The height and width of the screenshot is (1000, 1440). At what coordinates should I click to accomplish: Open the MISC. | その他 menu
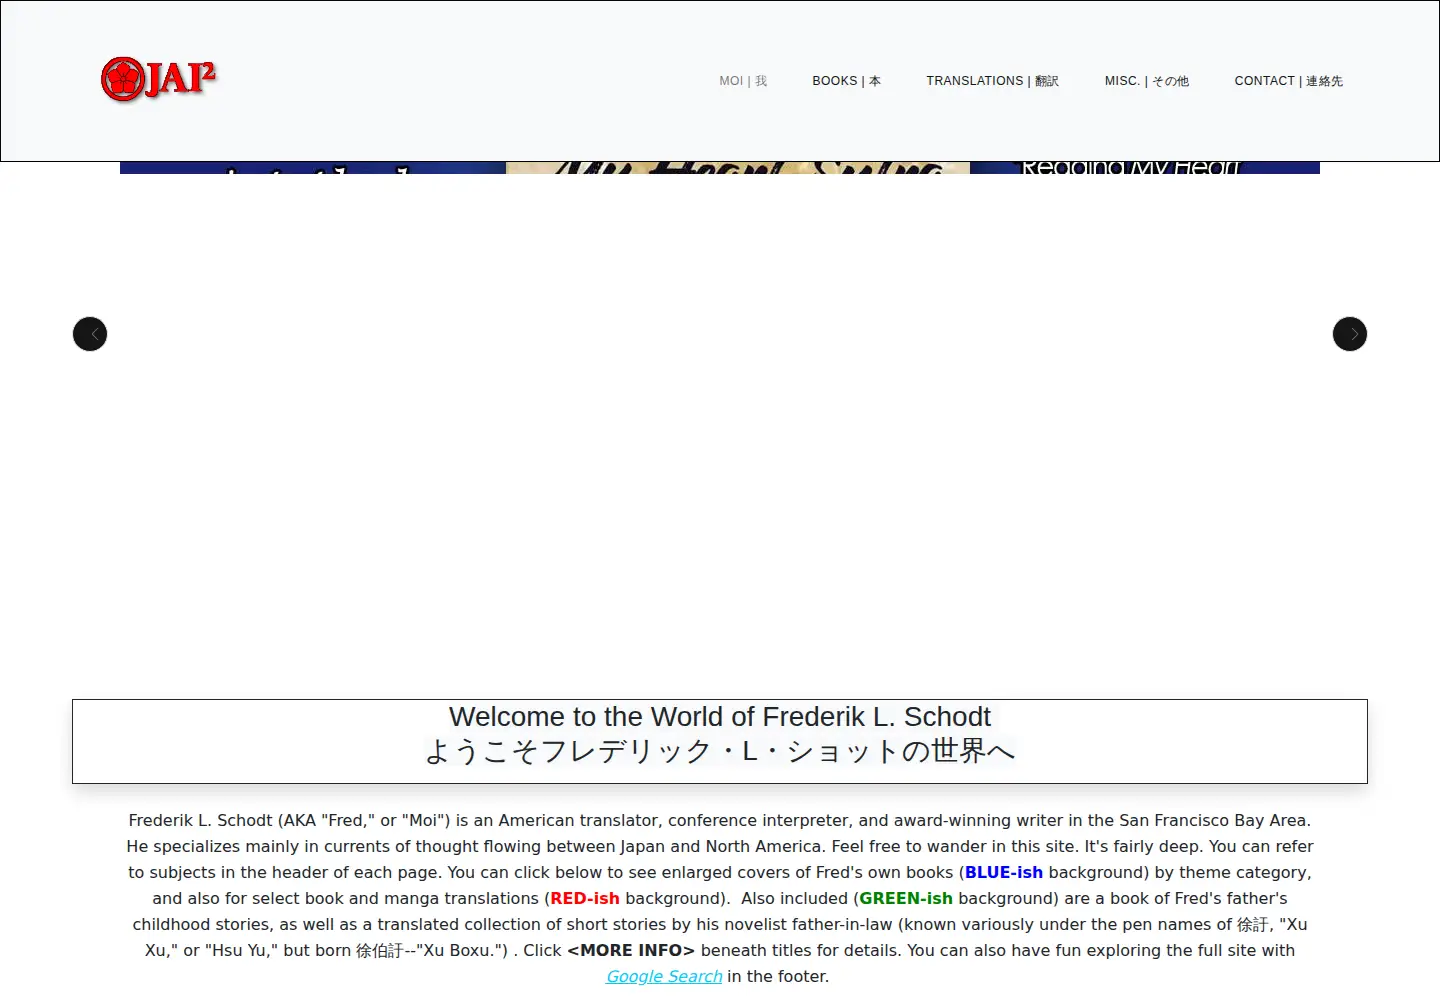point(1147,81)
